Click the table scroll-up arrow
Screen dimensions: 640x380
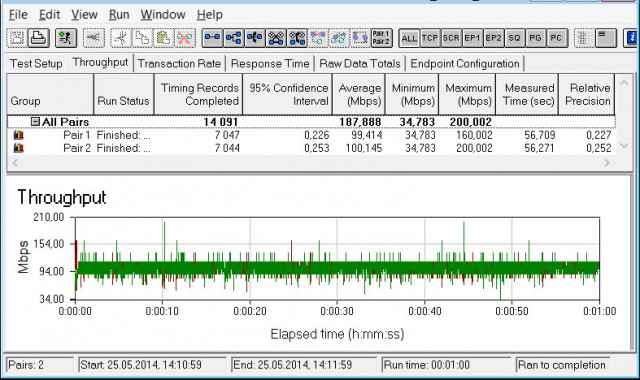tap(624, 83)
